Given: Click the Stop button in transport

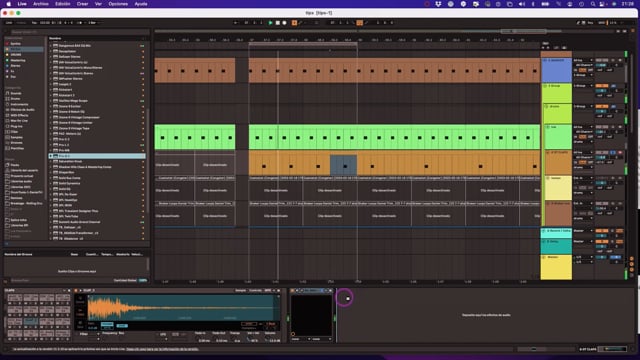Looking at the screenshot, I should (278, 23).
